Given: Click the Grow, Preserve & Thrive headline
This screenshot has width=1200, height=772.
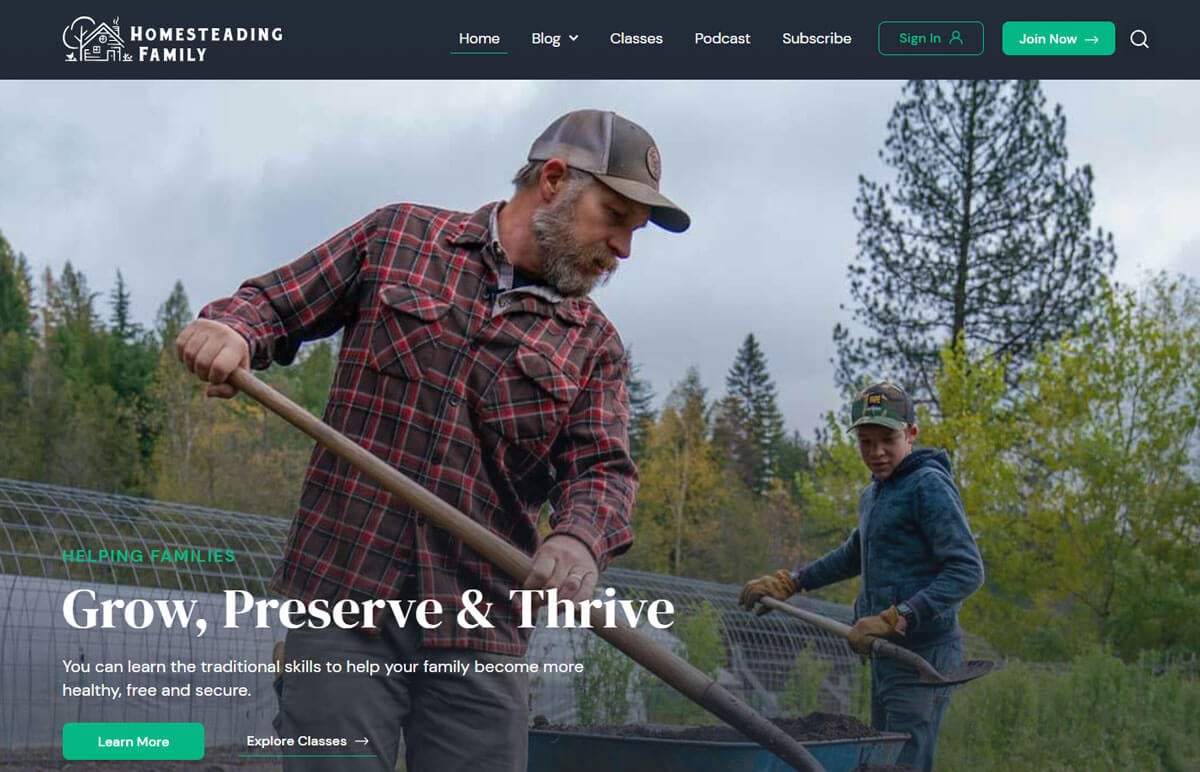Looking at the screenshot, I should tap(368, 609).
